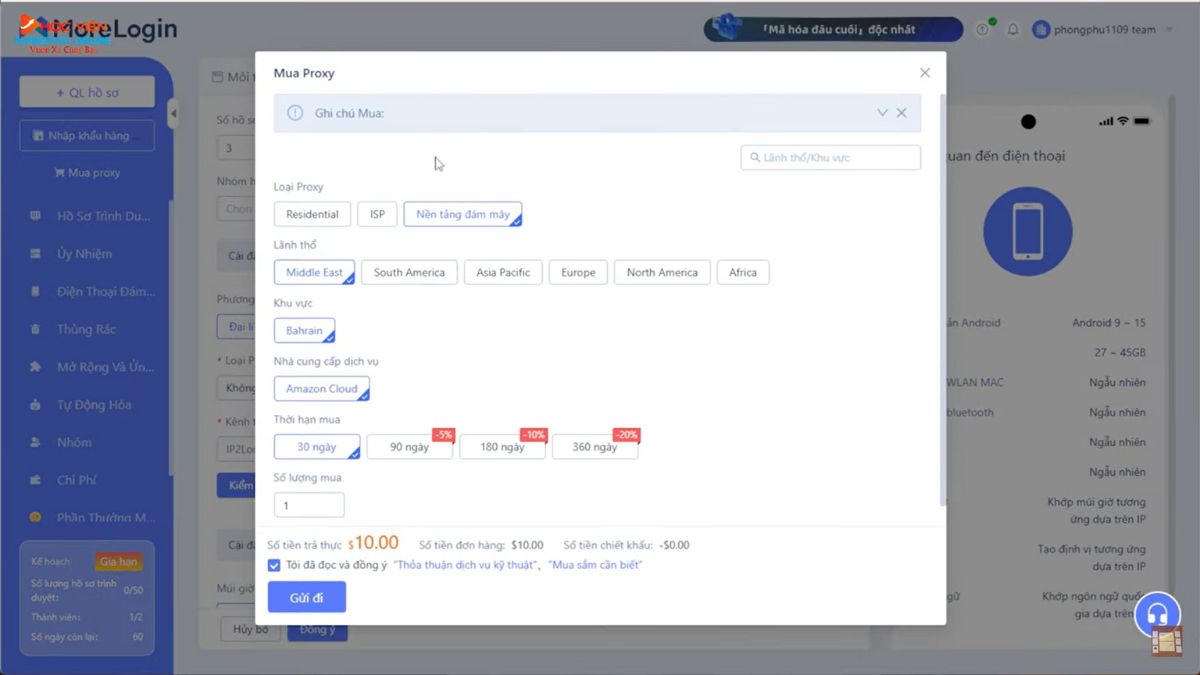Click the Android 9 ~ 15 value
The width and height of the screenshot is (1200, 675).
click(x=1109, y=323)
